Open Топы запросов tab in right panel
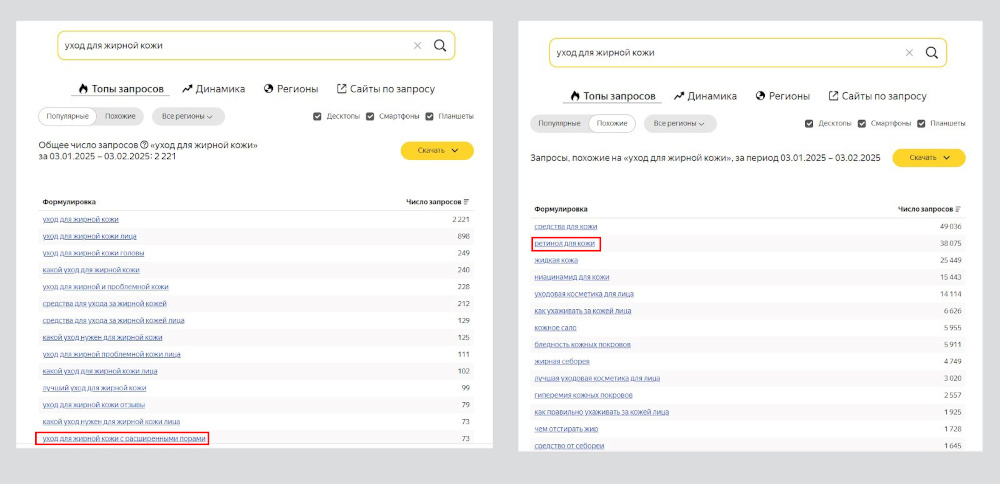The height and width of the screenshot is (484, 1000). coord(612,96)
